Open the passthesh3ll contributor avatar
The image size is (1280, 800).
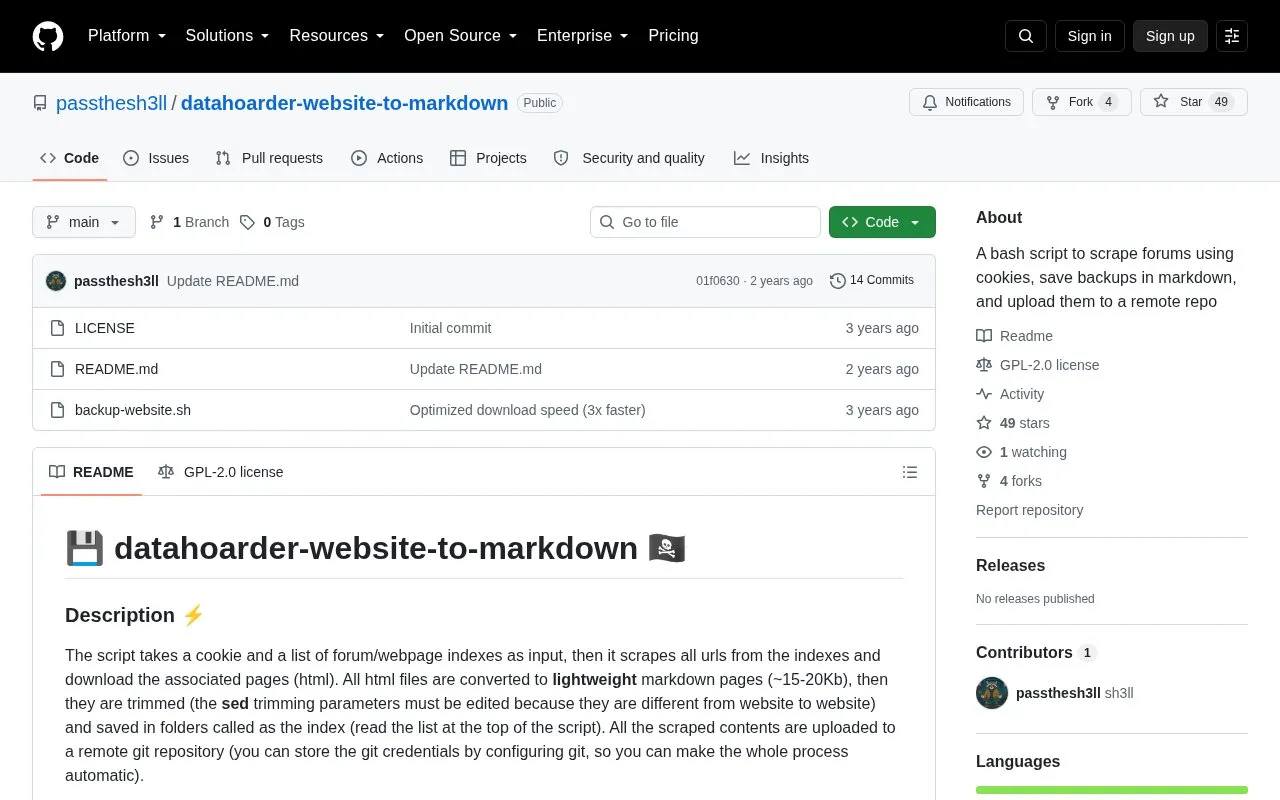pos(992,693)
